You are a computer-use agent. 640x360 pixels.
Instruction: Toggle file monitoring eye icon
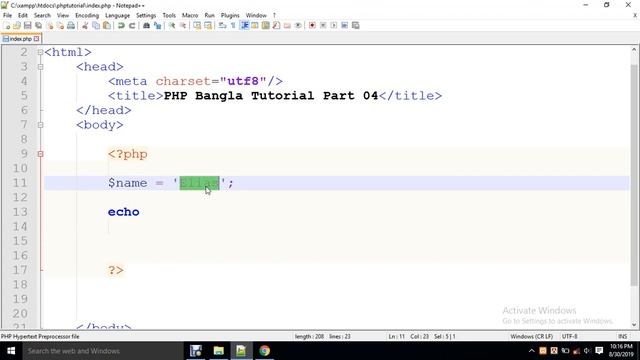pos(298,25)
